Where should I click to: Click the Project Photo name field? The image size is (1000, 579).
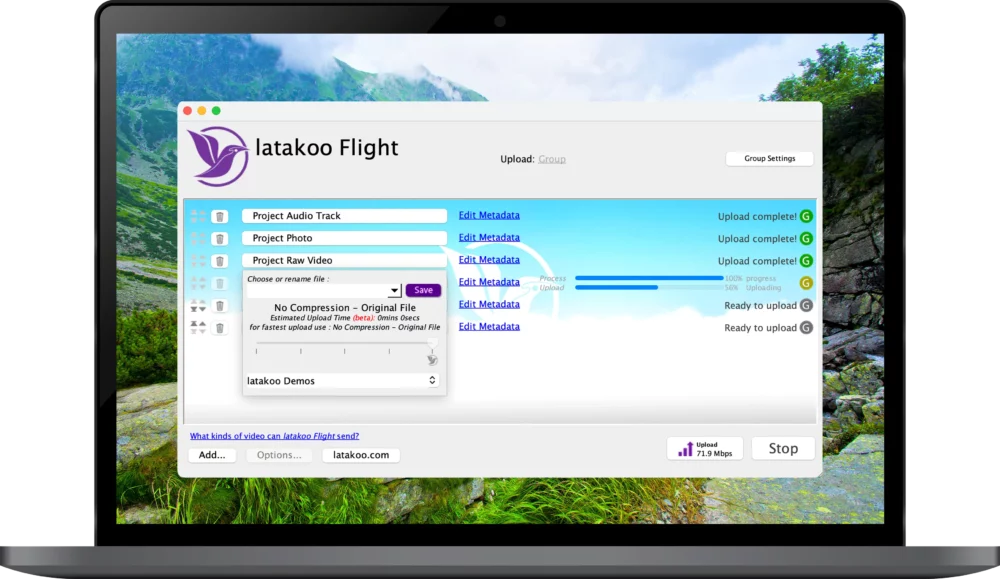coord(344,238)
